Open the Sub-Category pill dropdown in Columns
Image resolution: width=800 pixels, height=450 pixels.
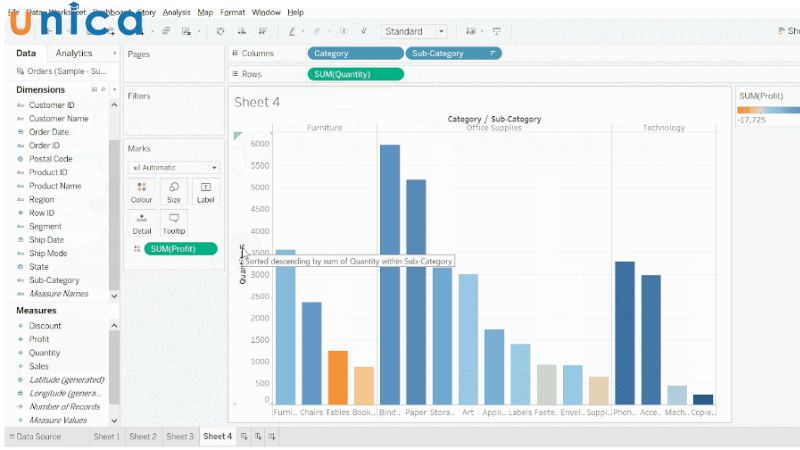[492, 53]
